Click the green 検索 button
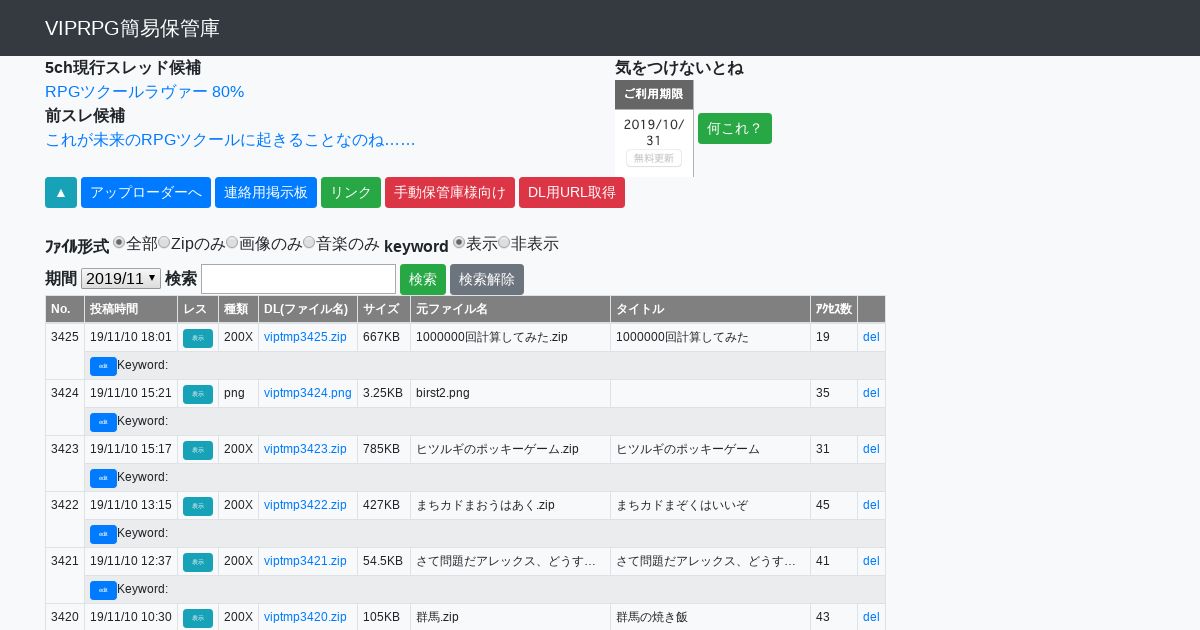Viewport: 1200px width, 630px height. click(x=423, y=279)
